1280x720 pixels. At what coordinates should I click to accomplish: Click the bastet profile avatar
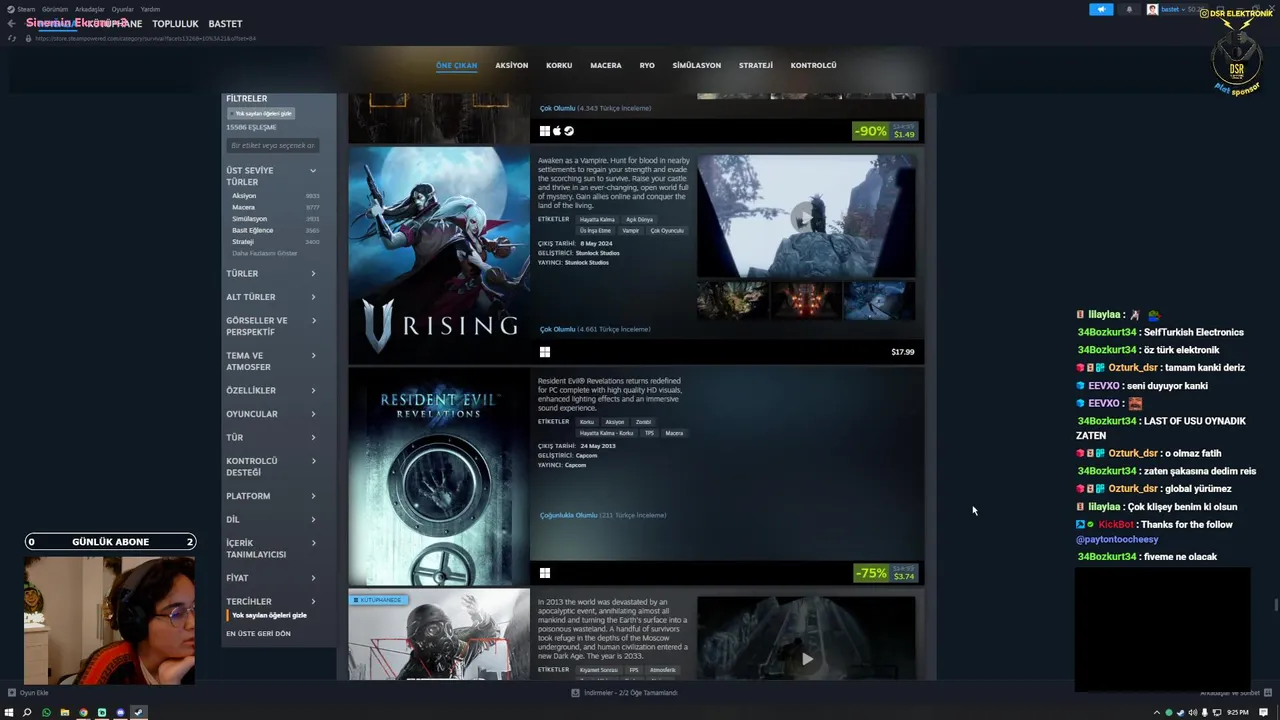(x=1153, y=9)
